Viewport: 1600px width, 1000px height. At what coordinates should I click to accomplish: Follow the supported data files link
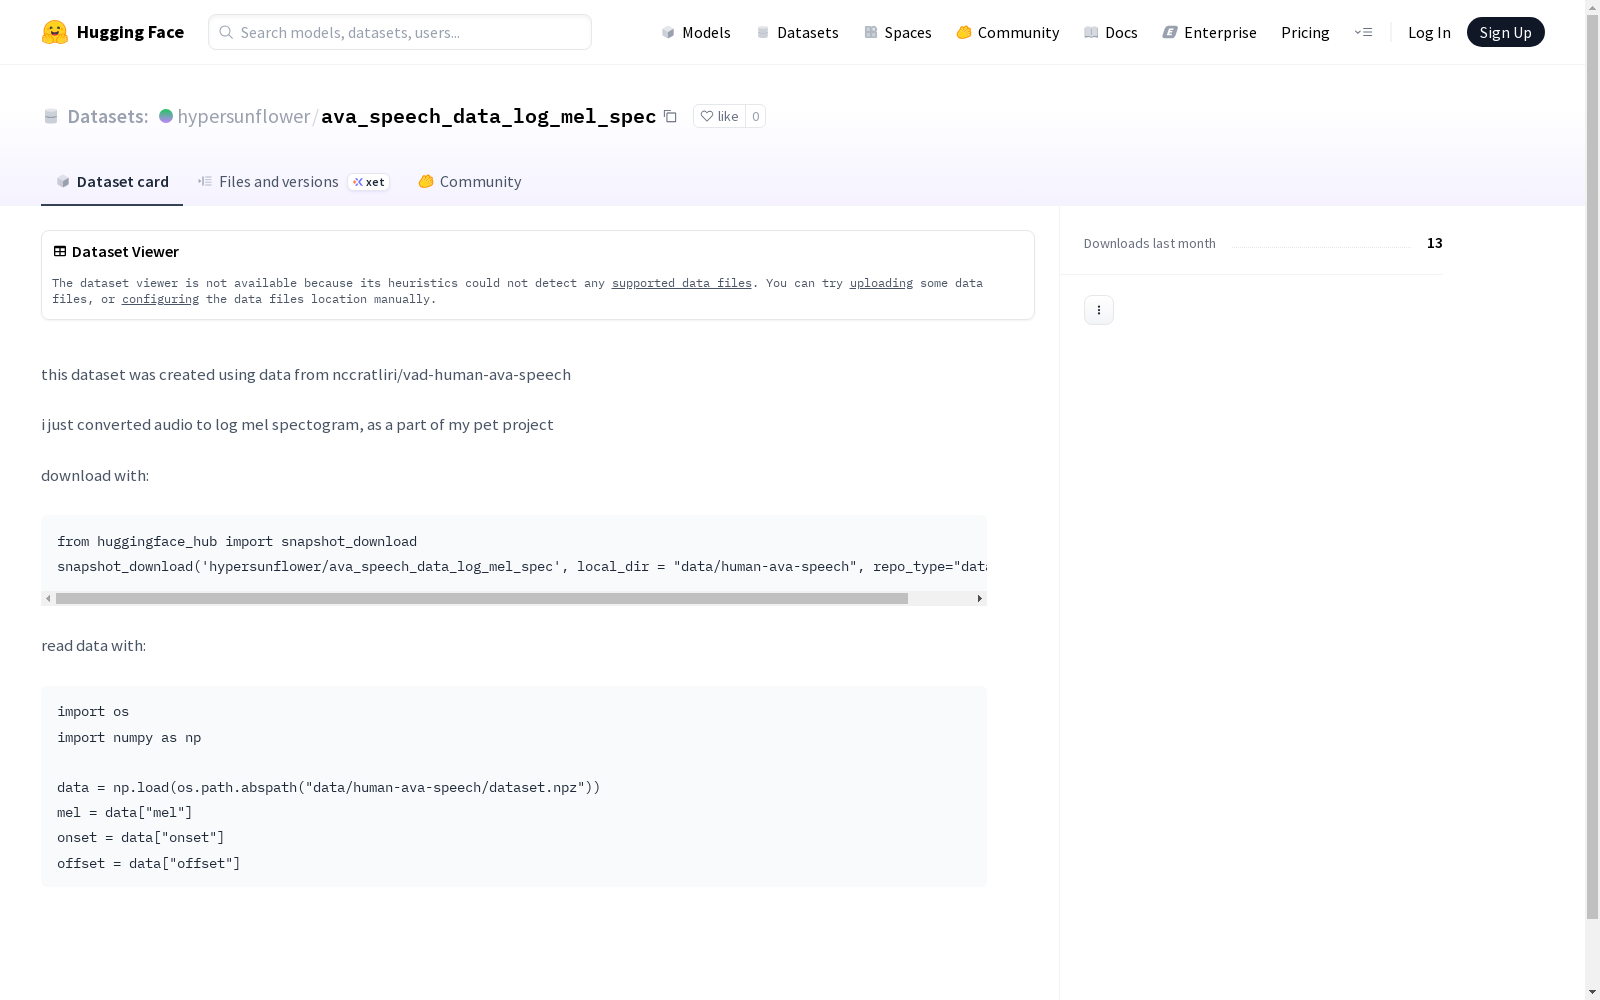tap(681, 283)
